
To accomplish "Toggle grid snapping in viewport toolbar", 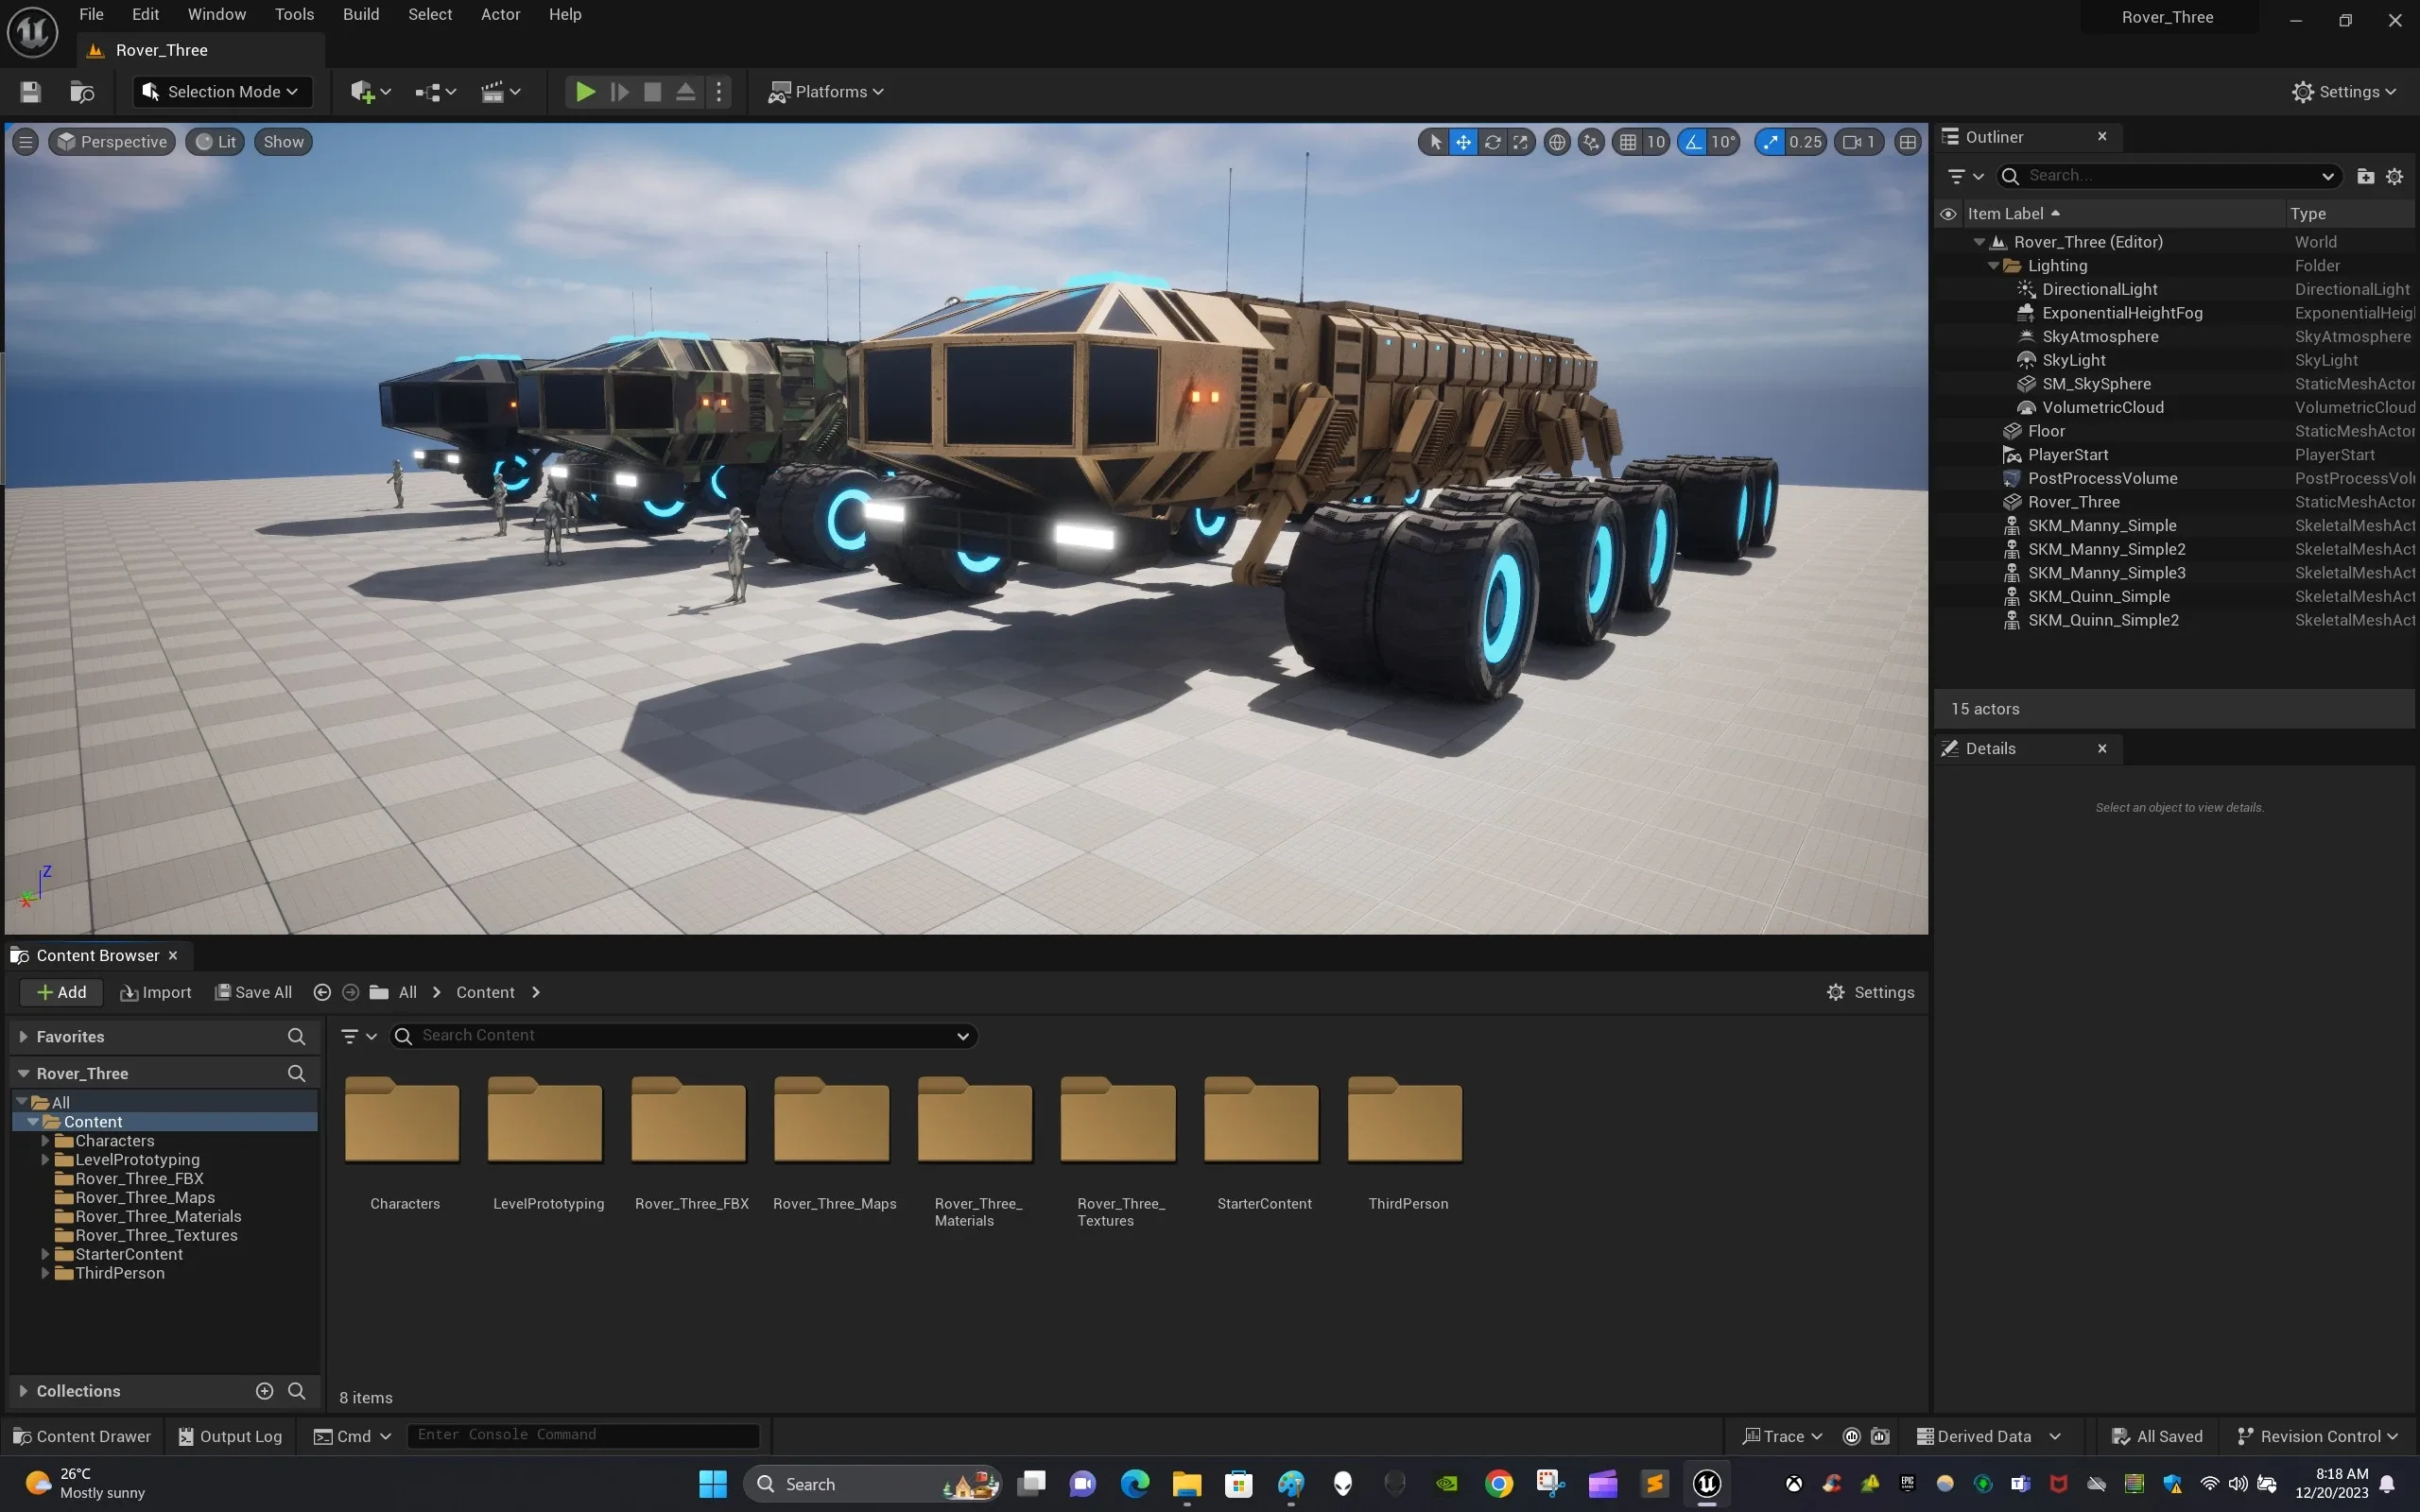I will pos(1628,142).
